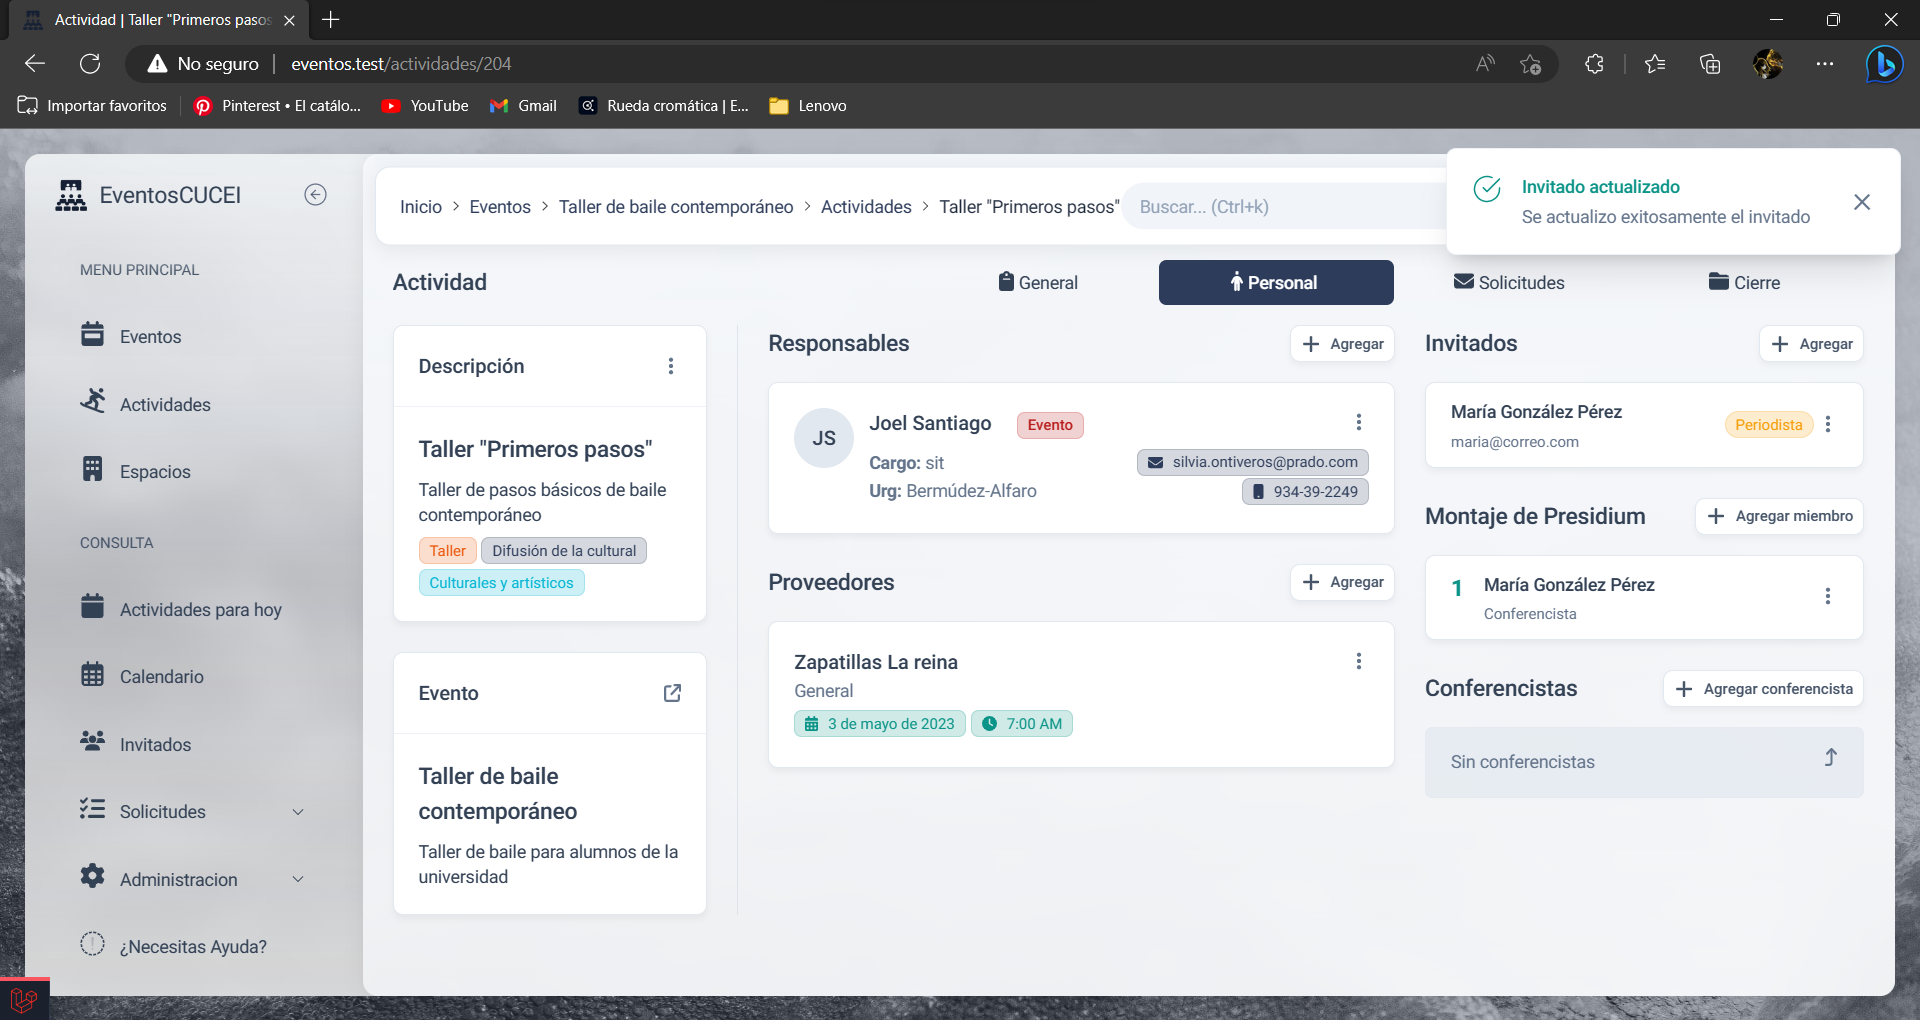Image resolution: width=1920 pixels, height=1020 pixels.
Task: Click the arrow icon in Sin conferencistas box
Action: (1829, 758)
